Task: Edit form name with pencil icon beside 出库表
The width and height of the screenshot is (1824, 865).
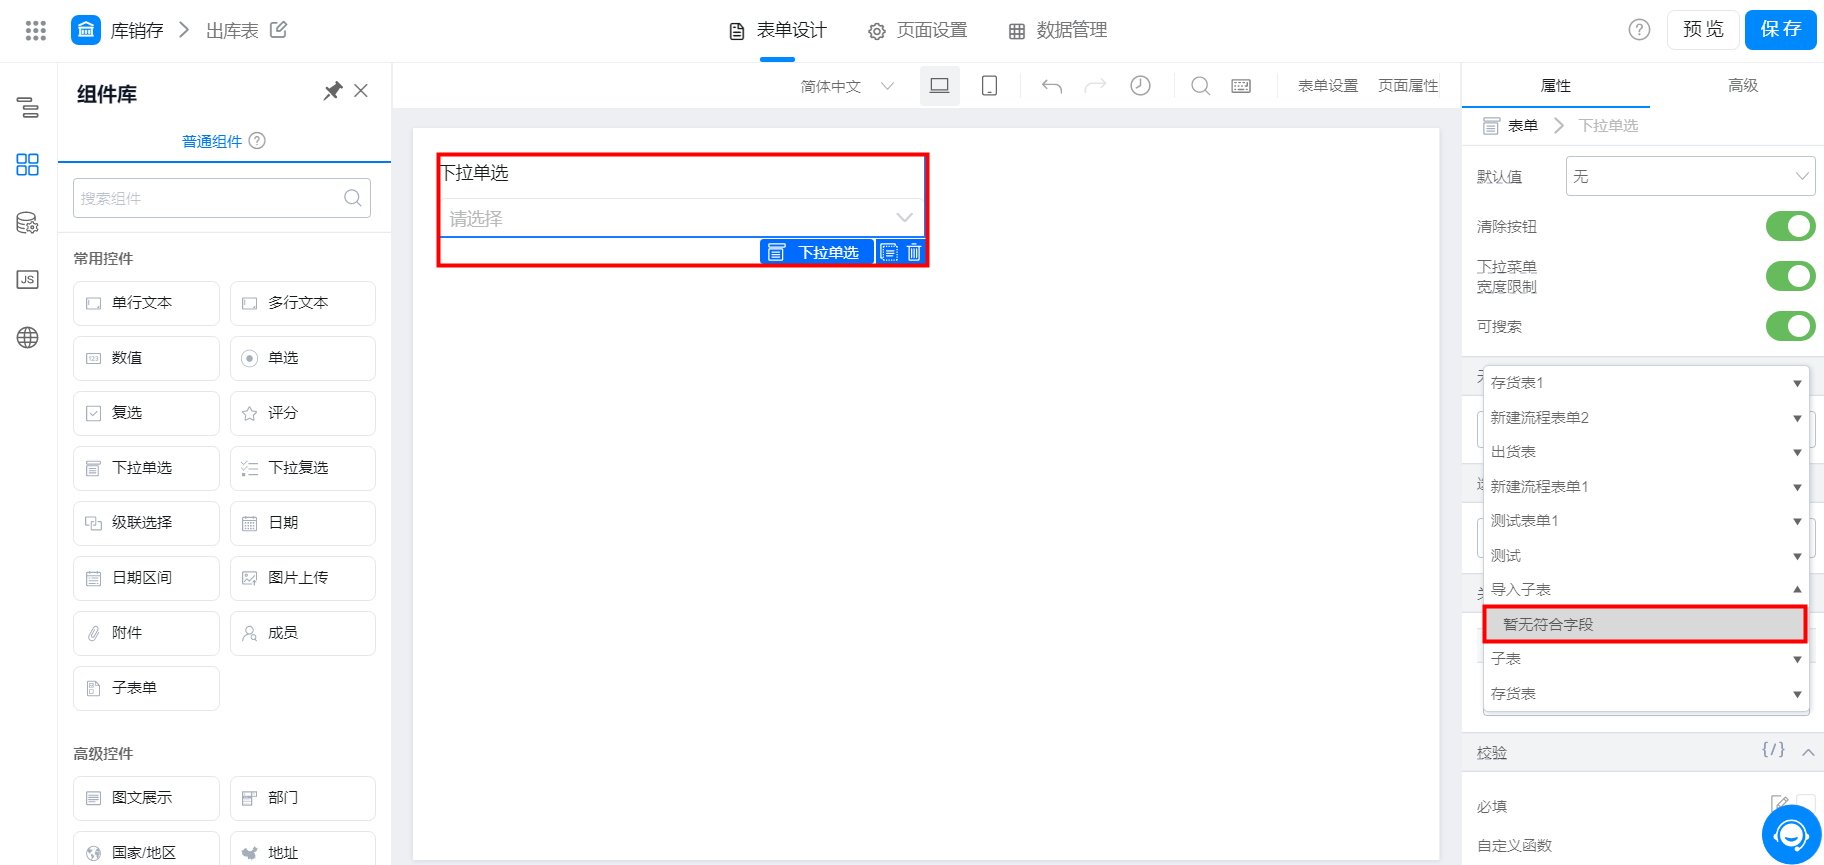Action: pyautogui.click(x=279, y=30)
